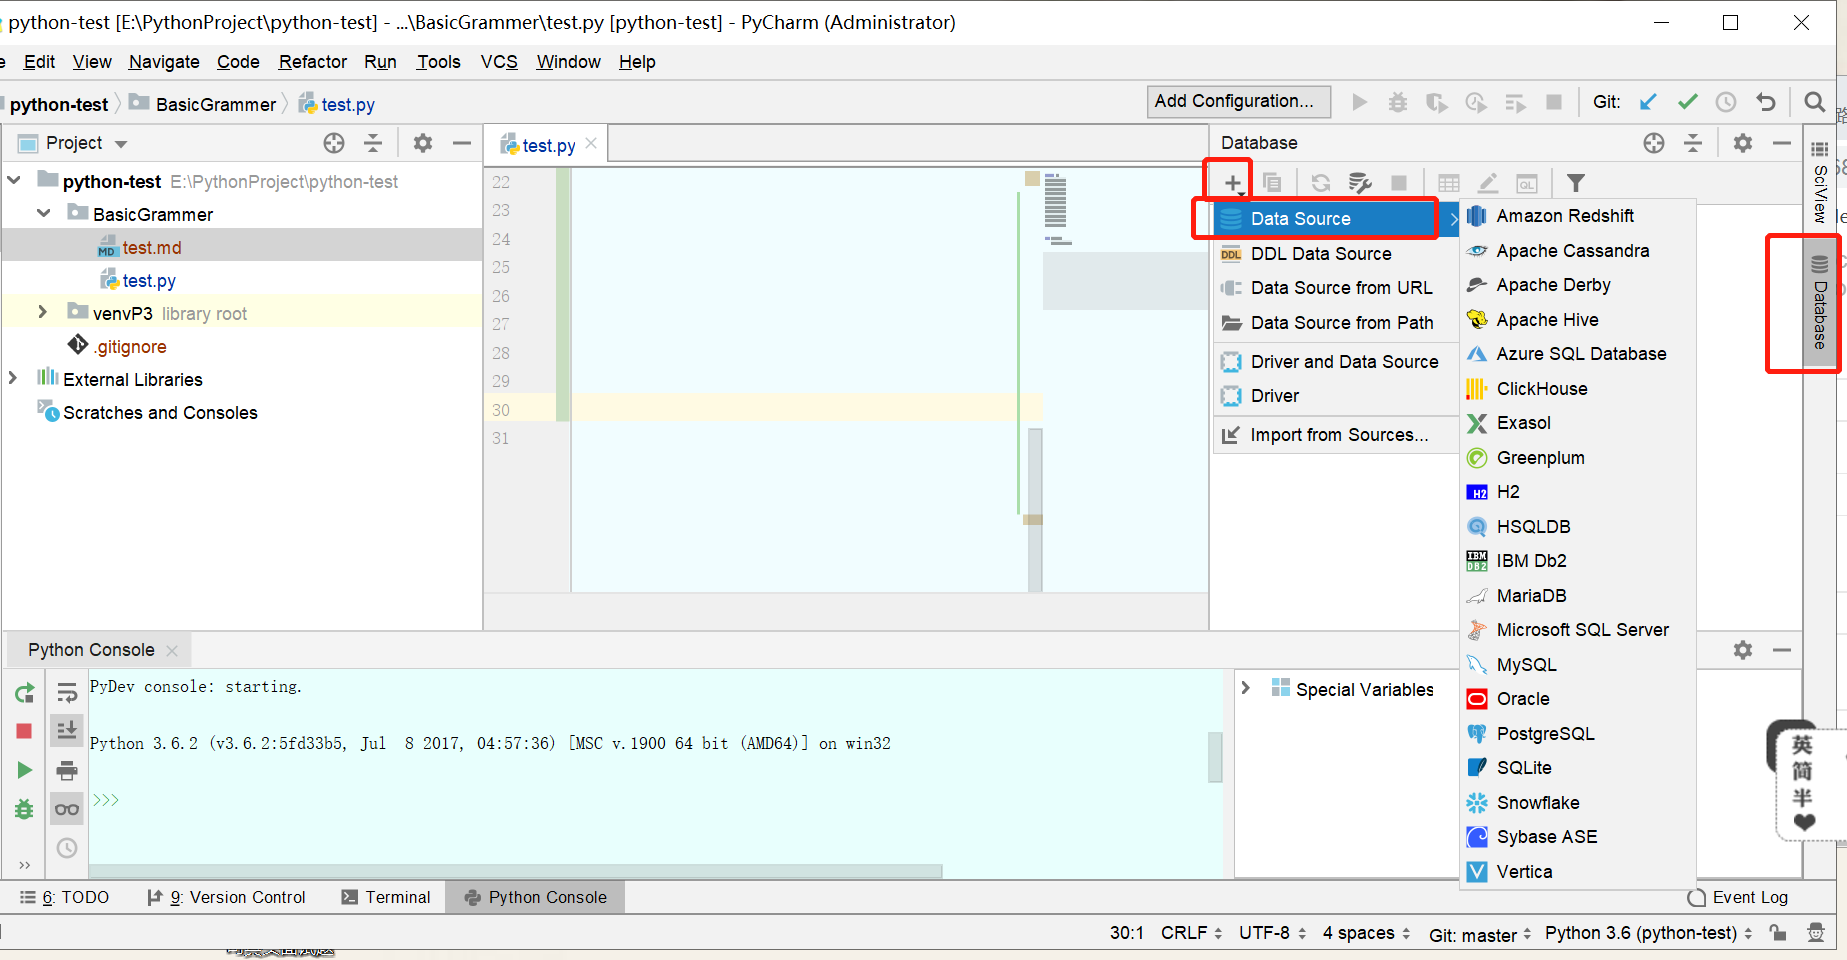Collapse all in Project panel
The width and height of the screenshot is (1847, 960).
[373, 143]
